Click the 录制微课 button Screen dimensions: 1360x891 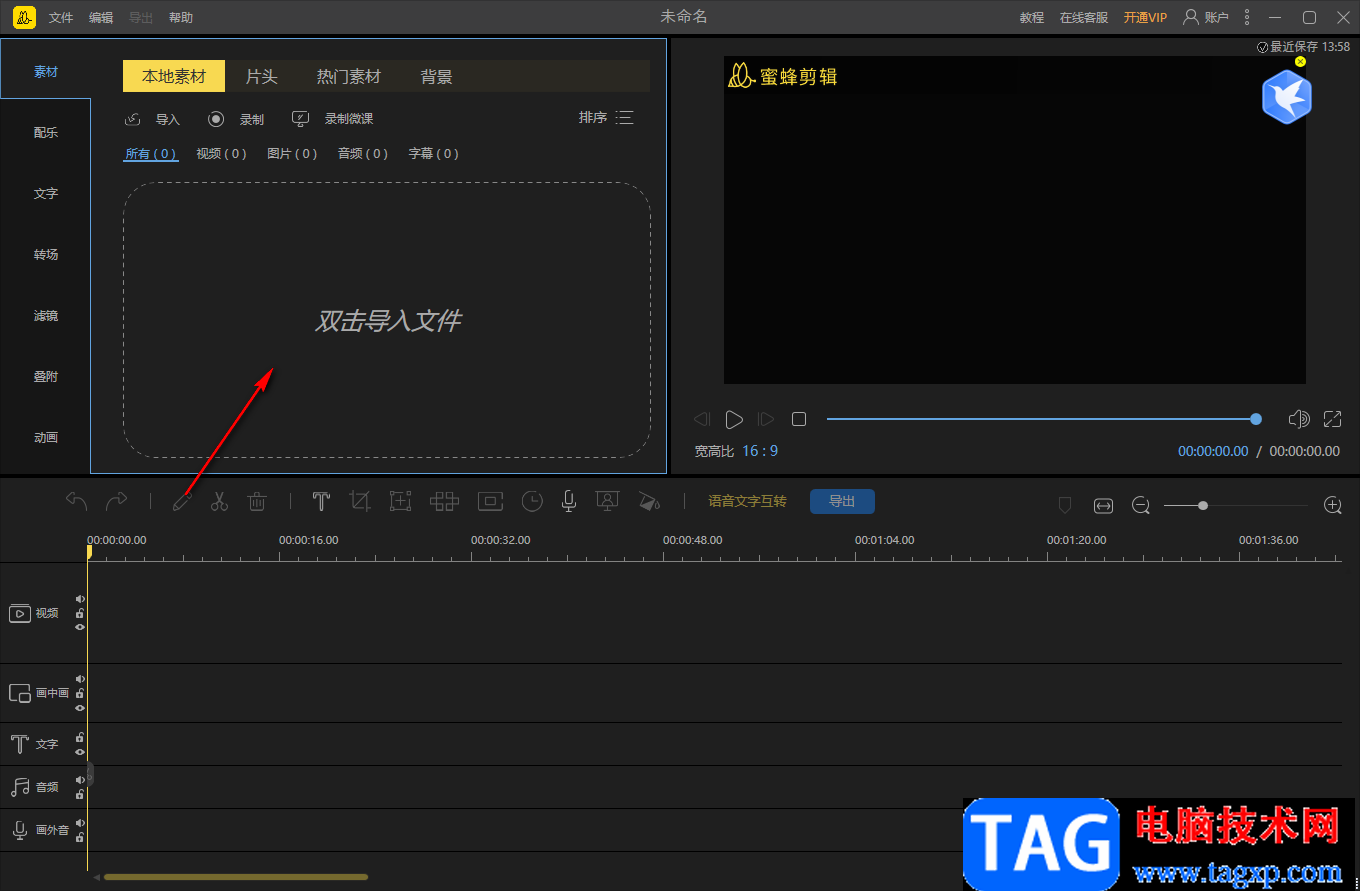click(x=332, y=119)
